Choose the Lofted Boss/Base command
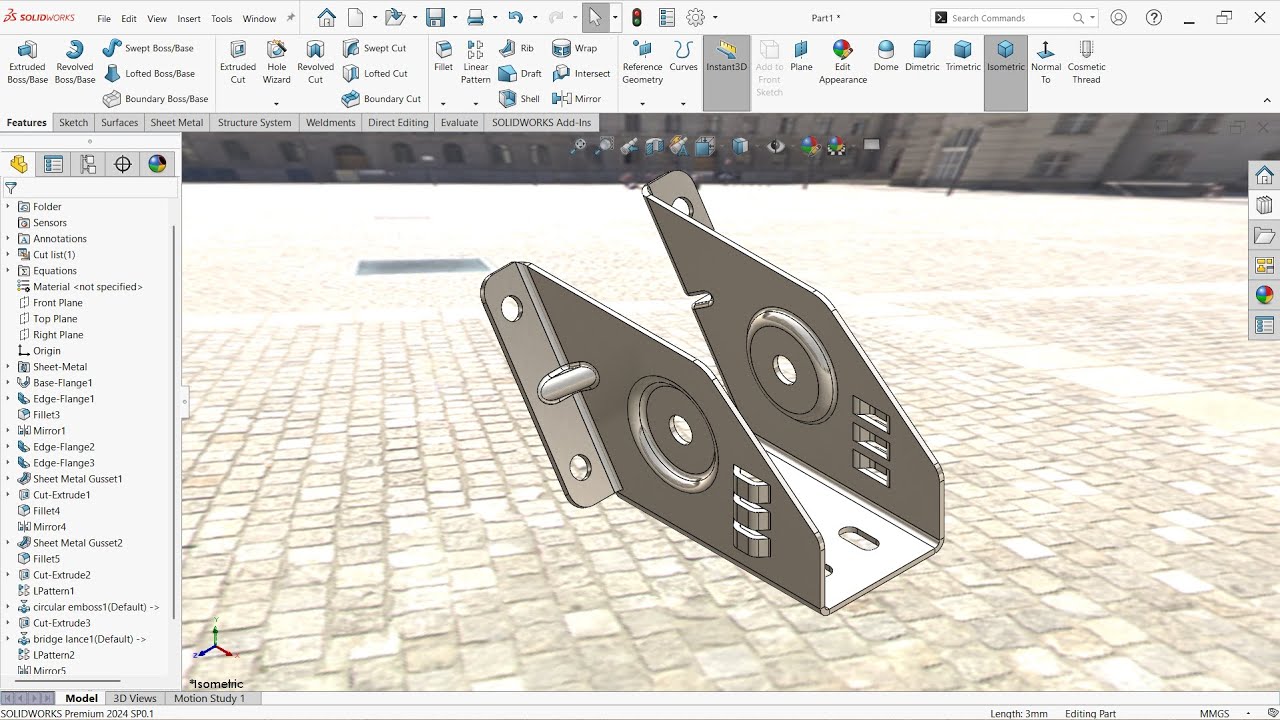1280x720 pixels. coord(148,73)
